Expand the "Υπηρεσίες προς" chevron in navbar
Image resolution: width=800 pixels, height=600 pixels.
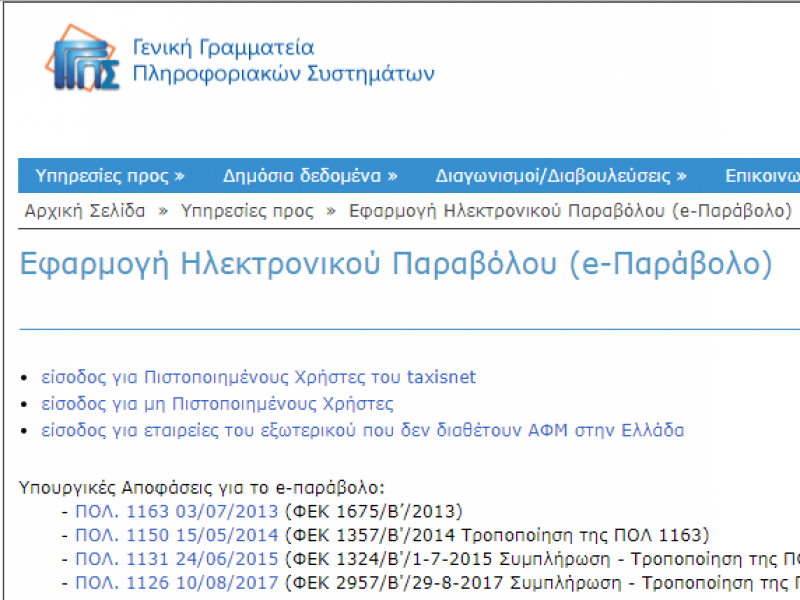180,174
